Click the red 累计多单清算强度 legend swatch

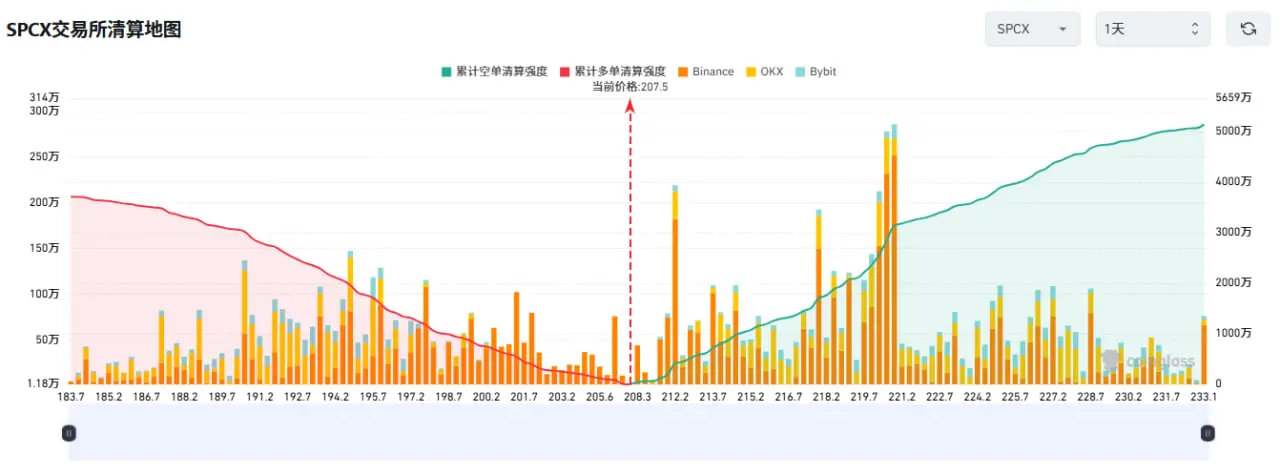pyautogui.click(x=564, y=72)
